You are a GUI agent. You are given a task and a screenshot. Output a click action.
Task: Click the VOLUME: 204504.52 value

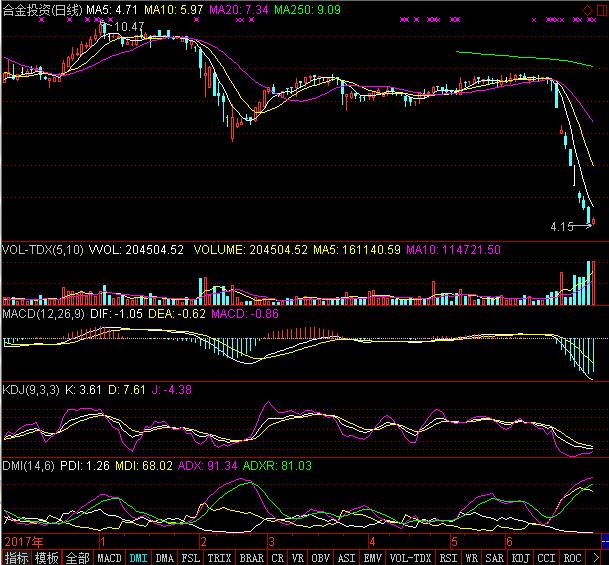(251, 250)
